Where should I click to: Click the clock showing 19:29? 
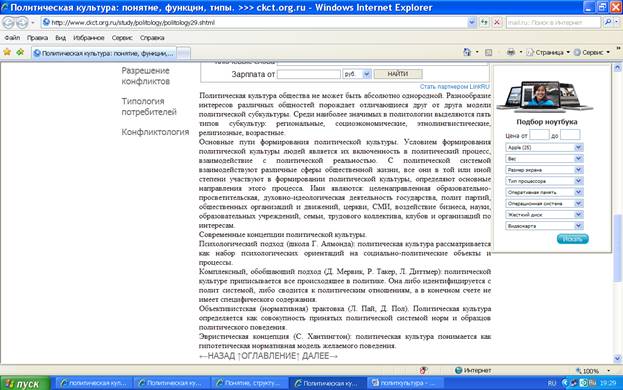pos(608,383)
